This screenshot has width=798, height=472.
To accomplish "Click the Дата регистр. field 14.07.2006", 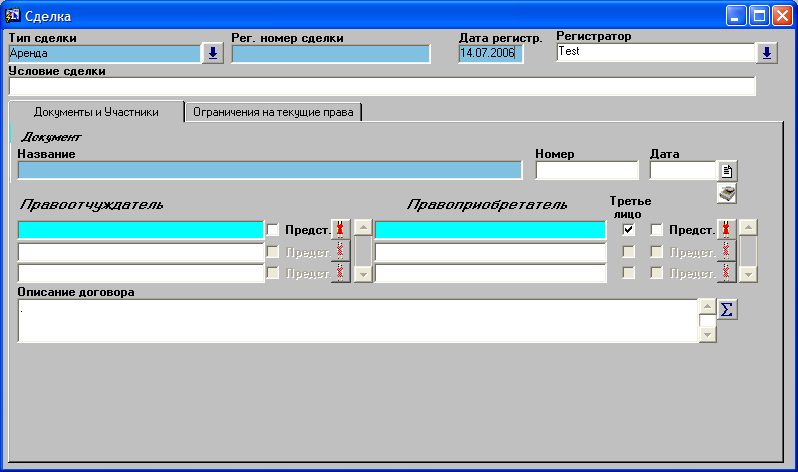I will point(491,53).
